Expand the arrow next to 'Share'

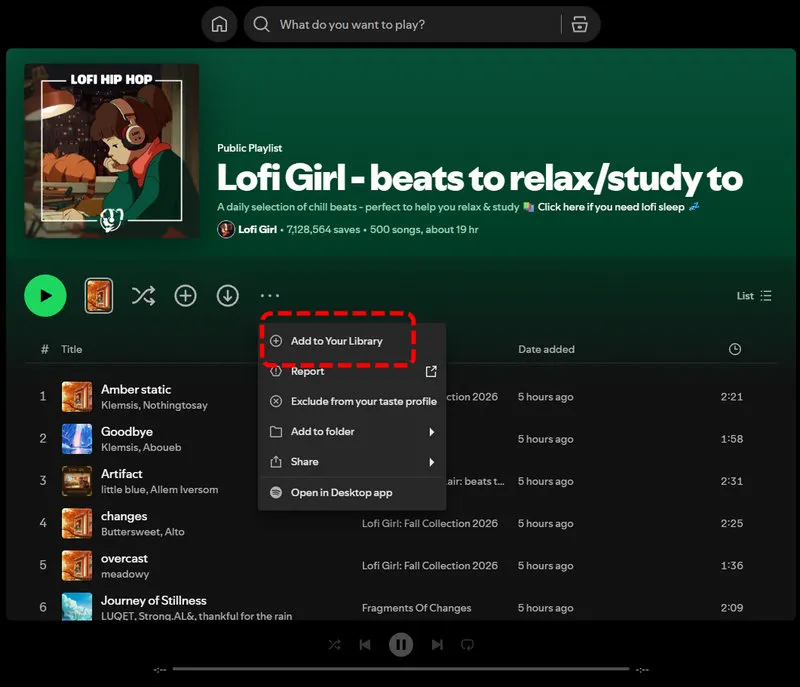(432, 462)
